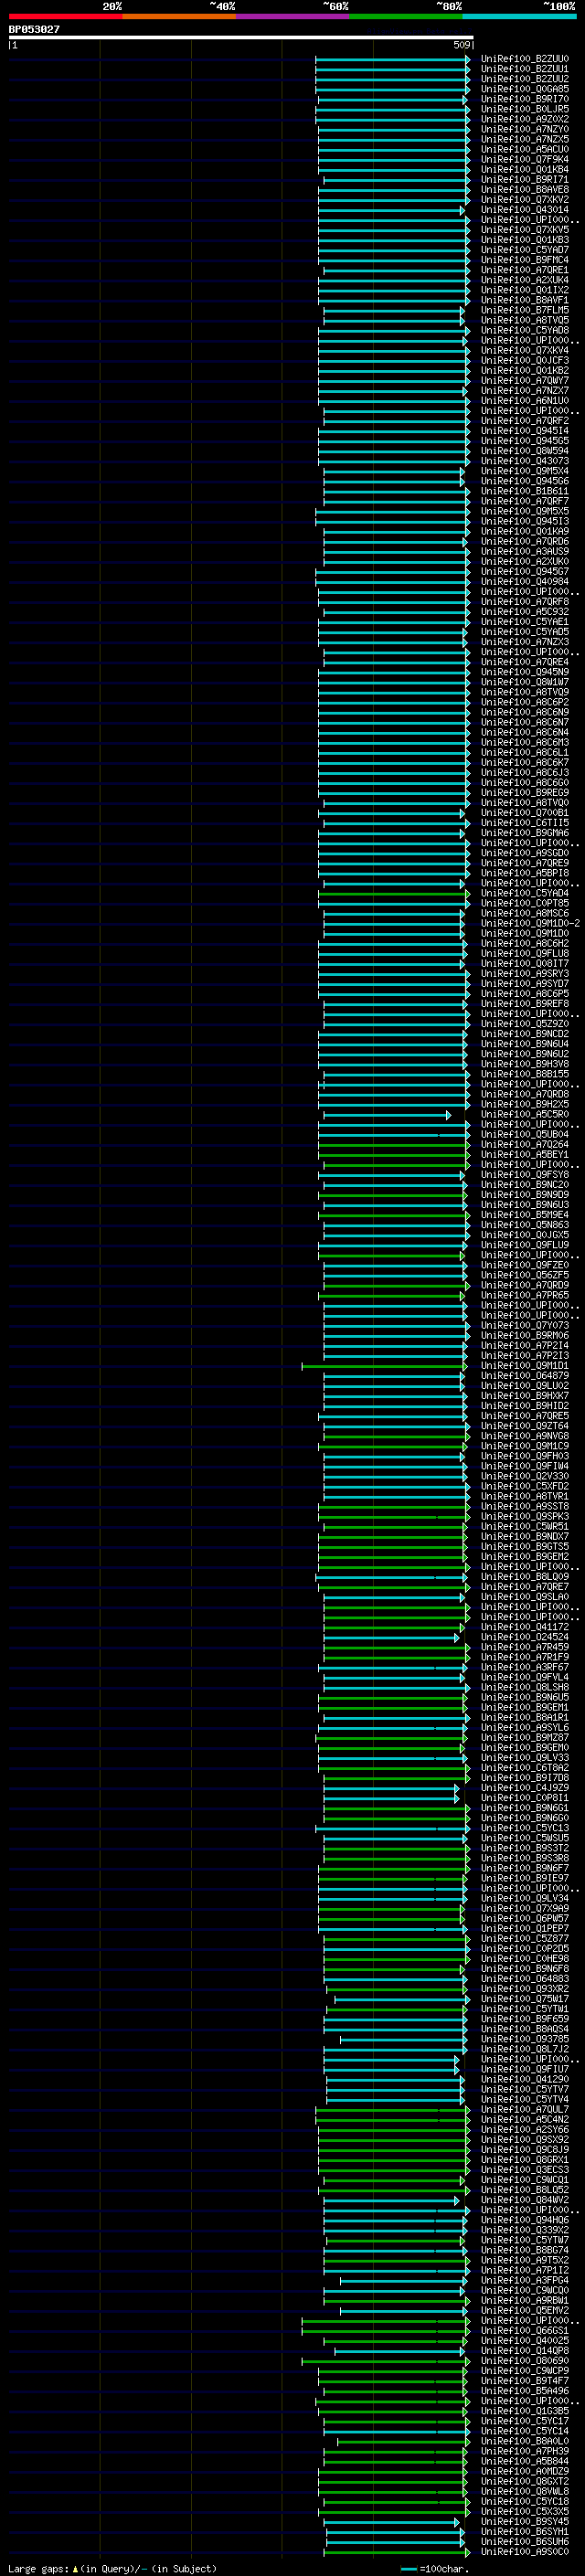This screenshot has height=2576, width=585.
Task: Click the purple ~60% identity legend segment
Action: click(x=293, y=16)
